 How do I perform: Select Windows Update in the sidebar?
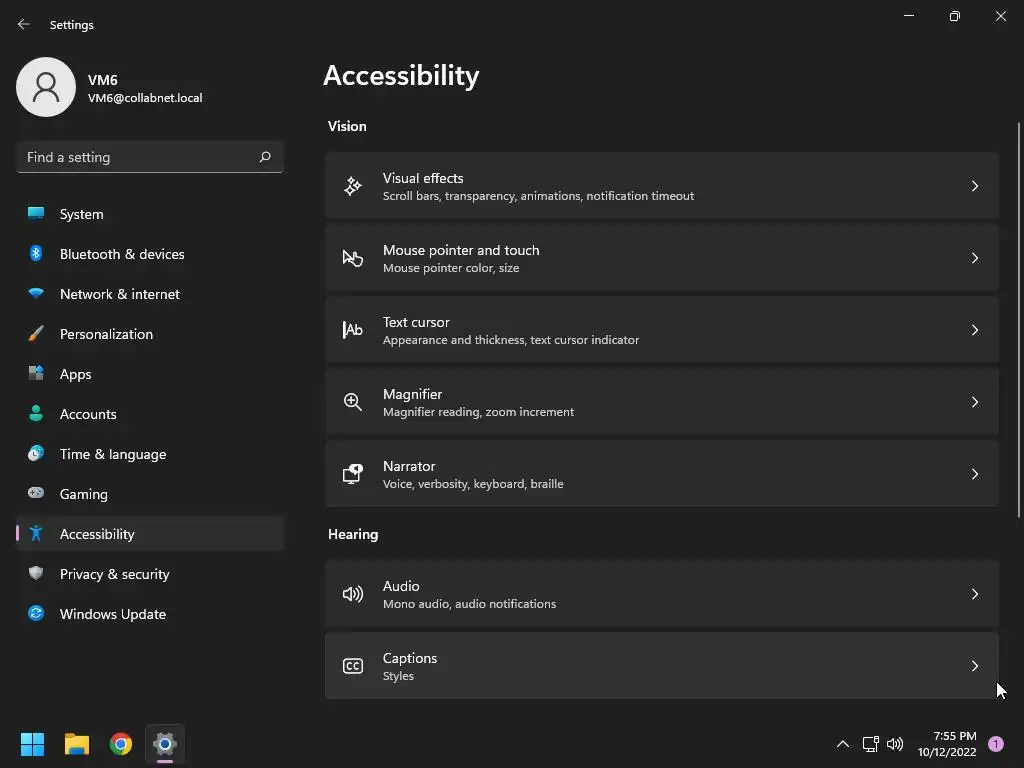click(113, 614)
